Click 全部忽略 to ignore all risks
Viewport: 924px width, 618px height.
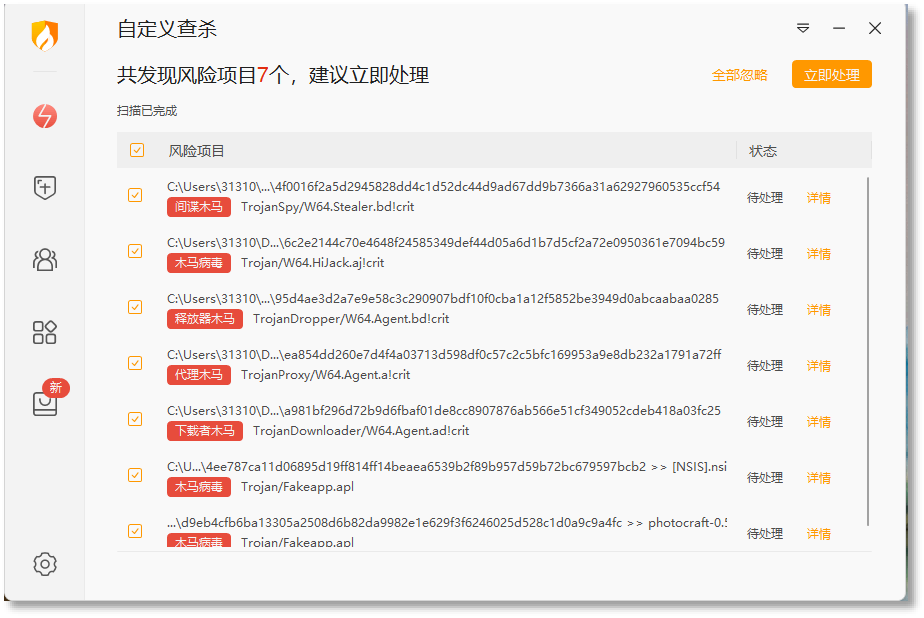pyautogui.click(x=740, y=75)
